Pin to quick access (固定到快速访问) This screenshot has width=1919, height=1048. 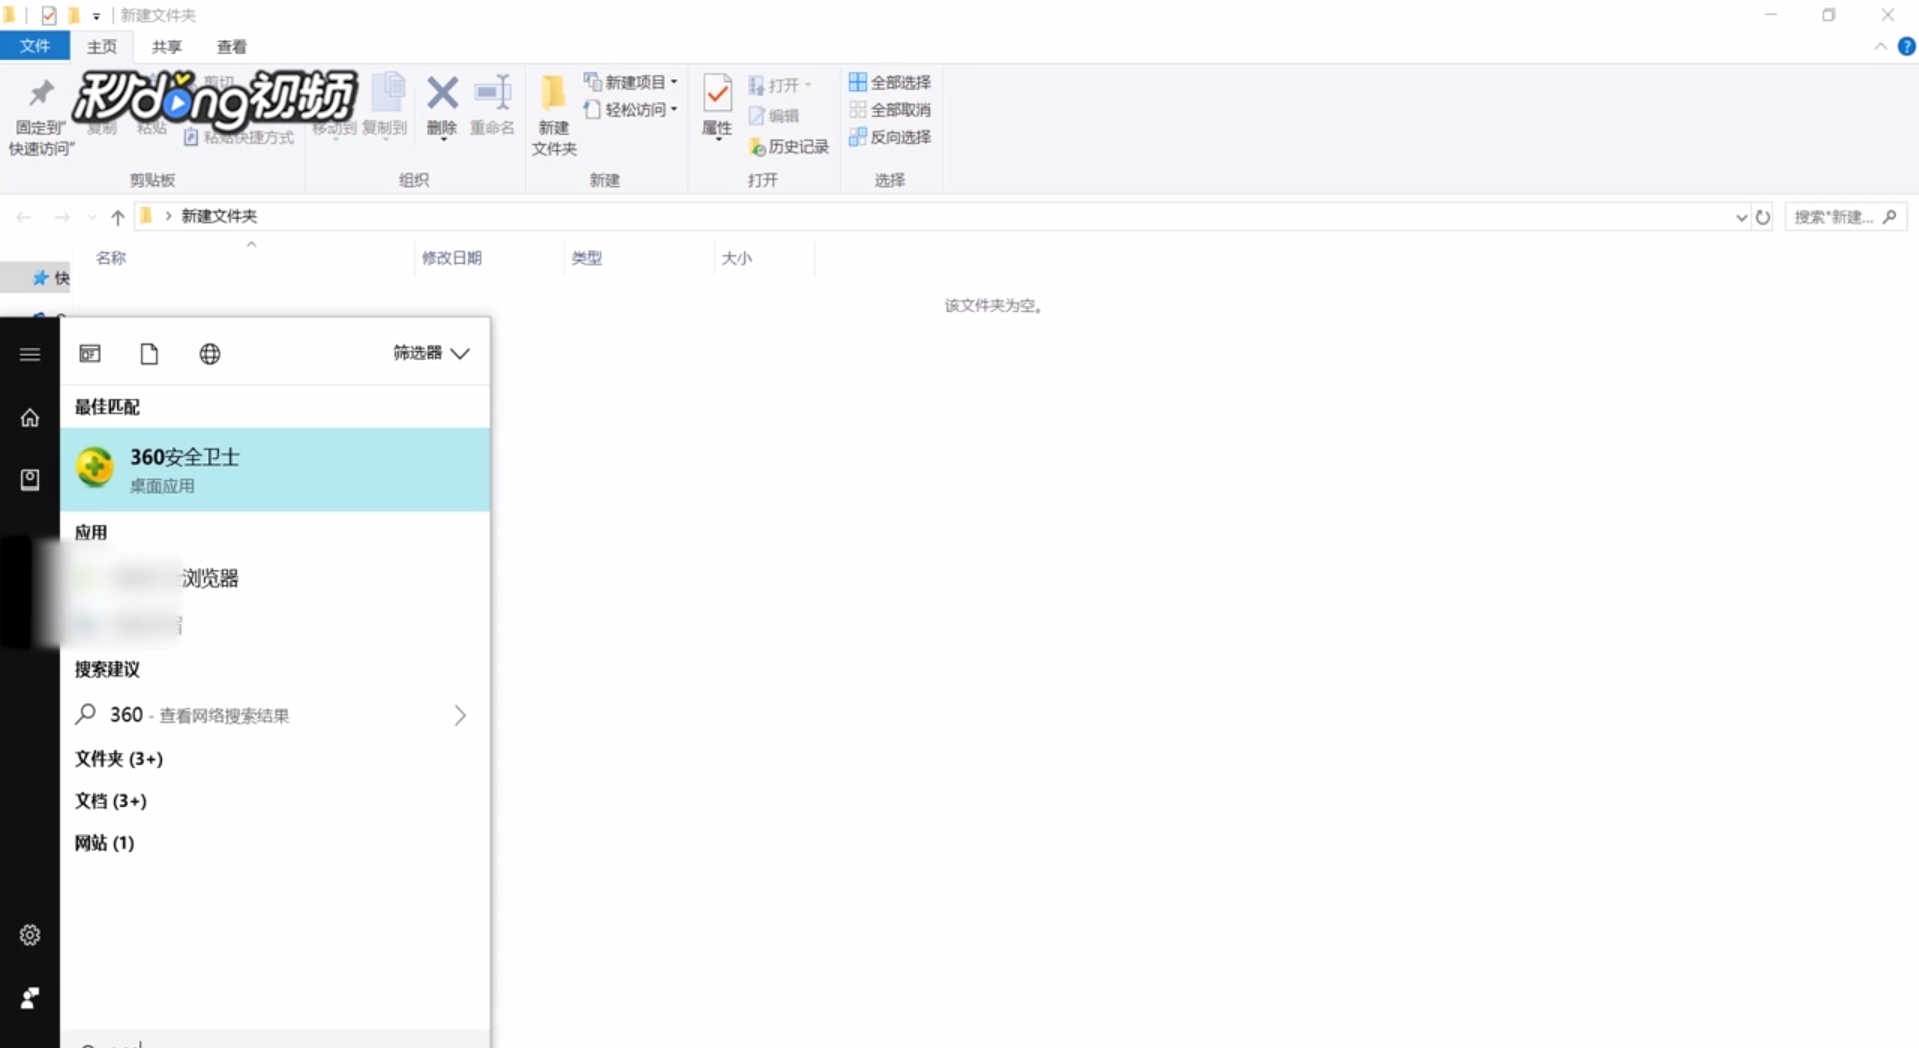click(x=41, y=116)
